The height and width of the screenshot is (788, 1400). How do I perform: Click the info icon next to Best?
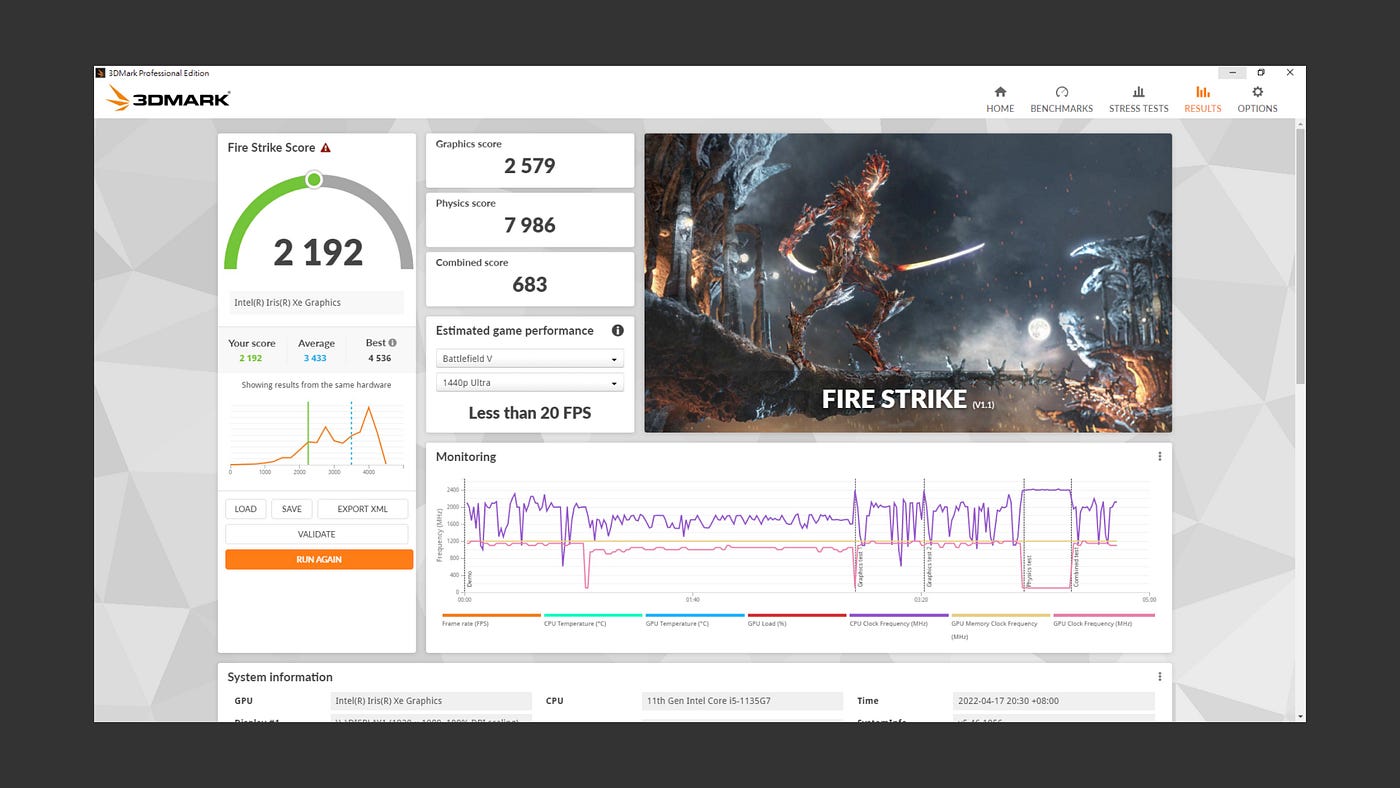click(392, 343)
